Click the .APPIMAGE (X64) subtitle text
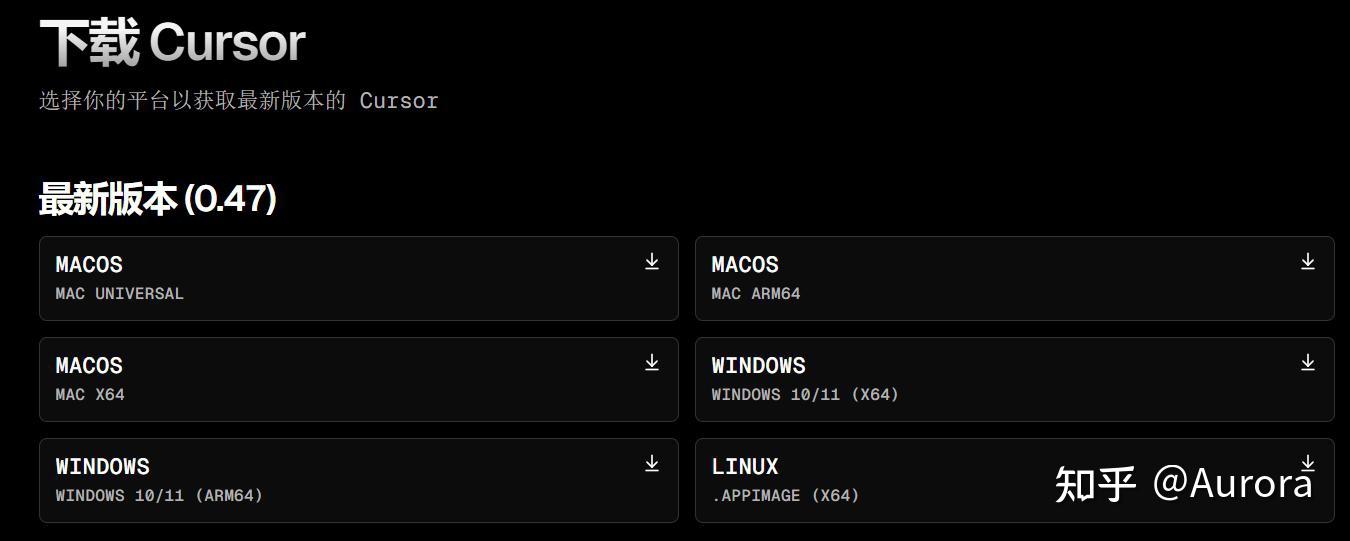The width and height of the screenshot is (1350, 541). [785, 496]
